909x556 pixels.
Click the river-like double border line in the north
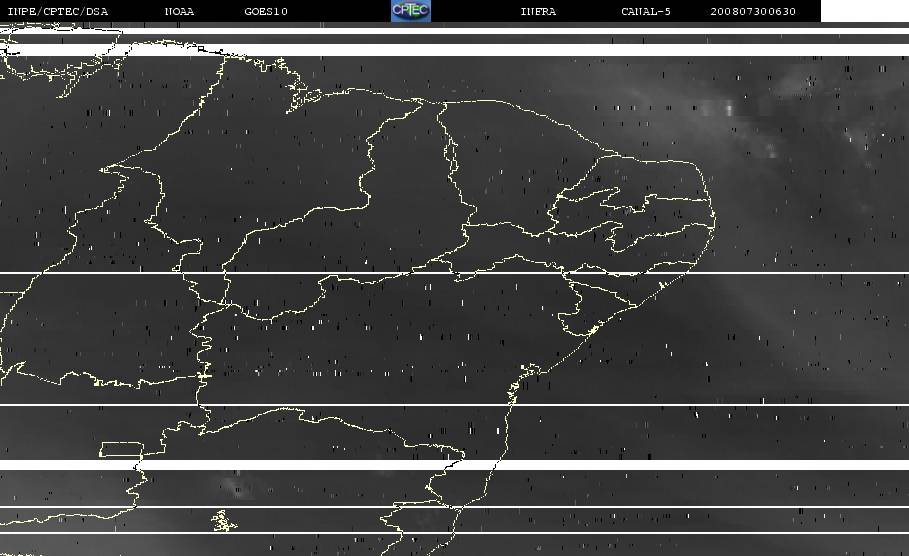450,160
